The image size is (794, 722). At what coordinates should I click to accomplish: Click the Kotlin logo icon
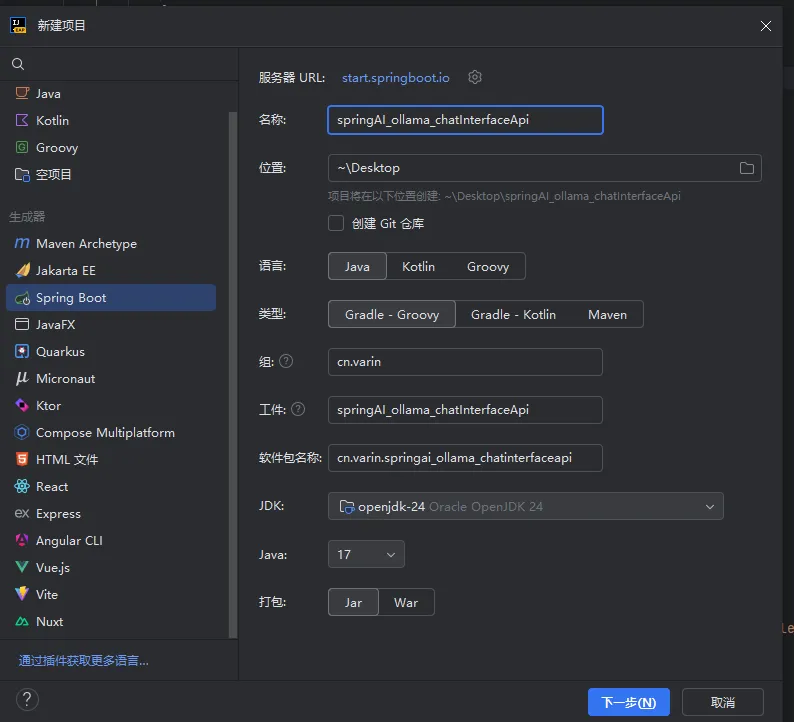click(x=22, y=120)
